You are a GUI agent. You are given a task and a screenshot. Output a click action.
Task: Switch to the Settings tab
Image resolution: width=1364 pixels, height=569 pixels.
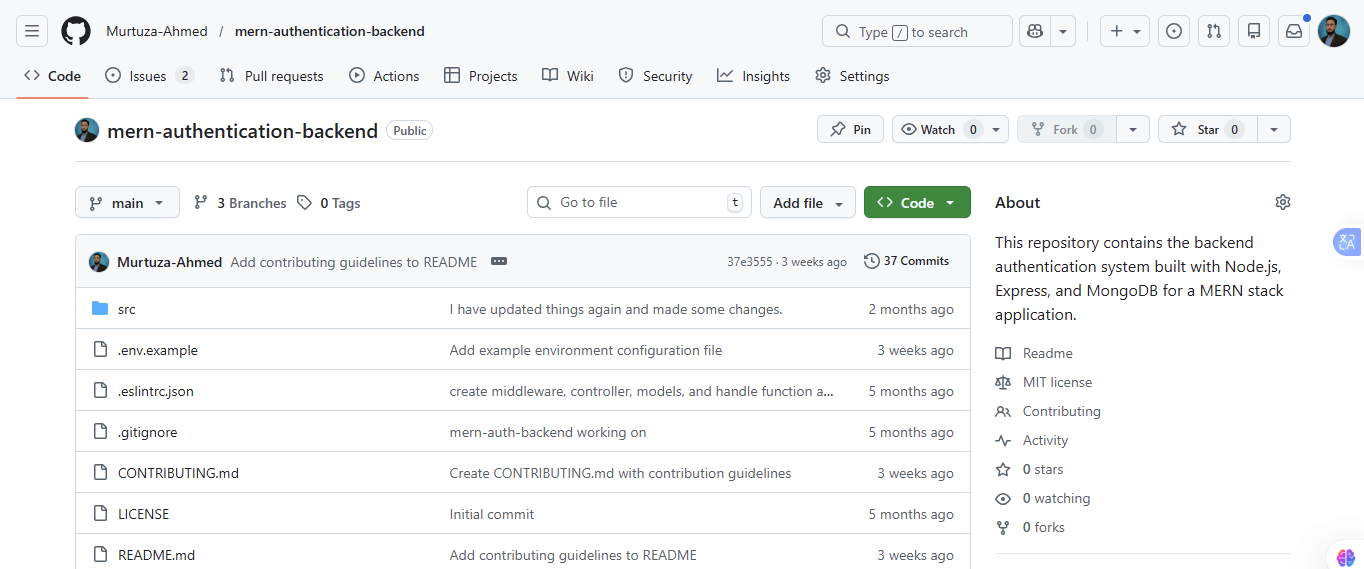(853, 76)
